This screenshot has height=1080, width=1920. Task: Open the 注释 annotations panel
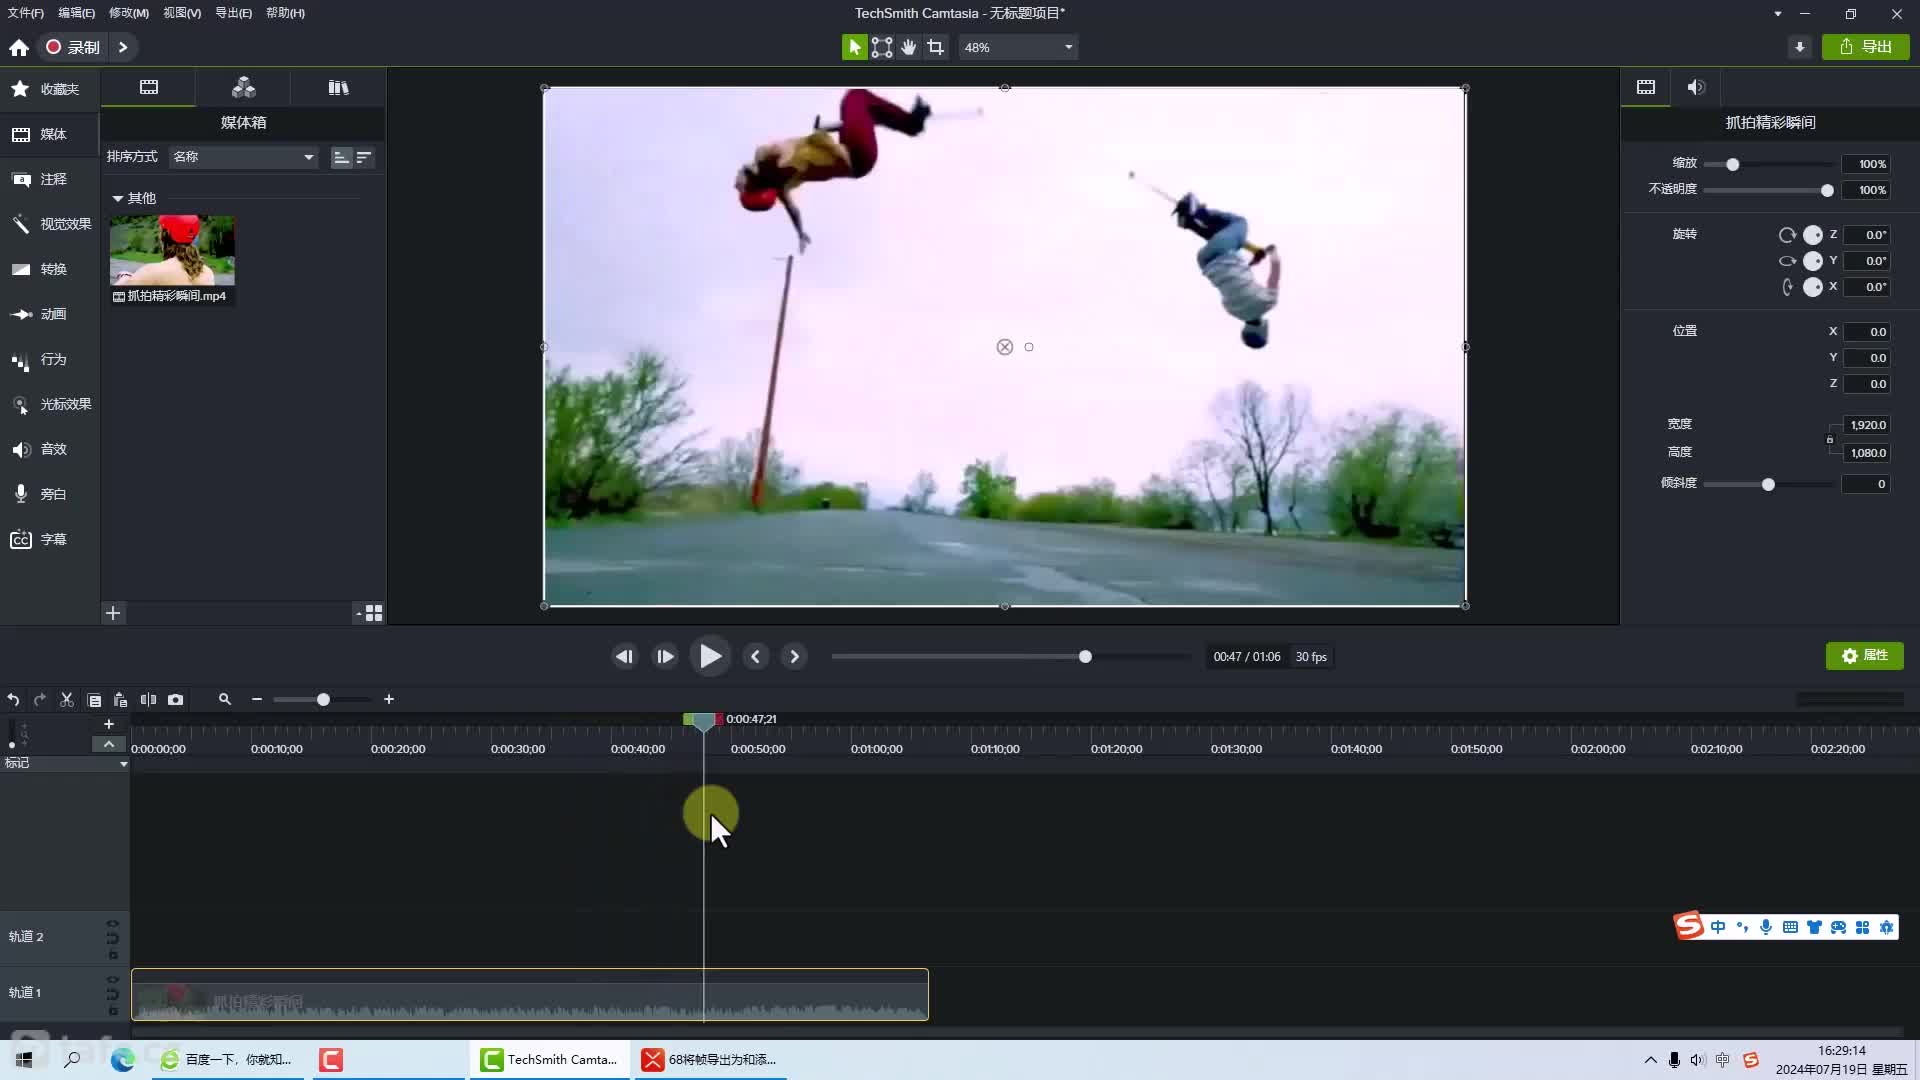pos(50,179)
